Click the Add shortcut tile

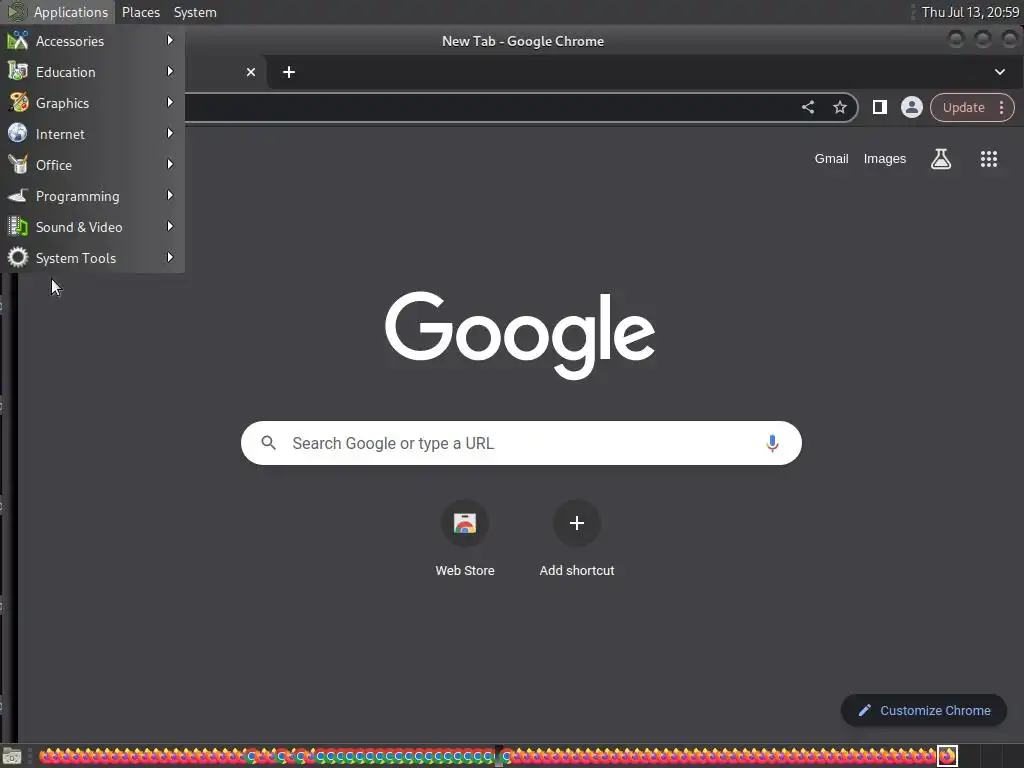tap(577, 539)
